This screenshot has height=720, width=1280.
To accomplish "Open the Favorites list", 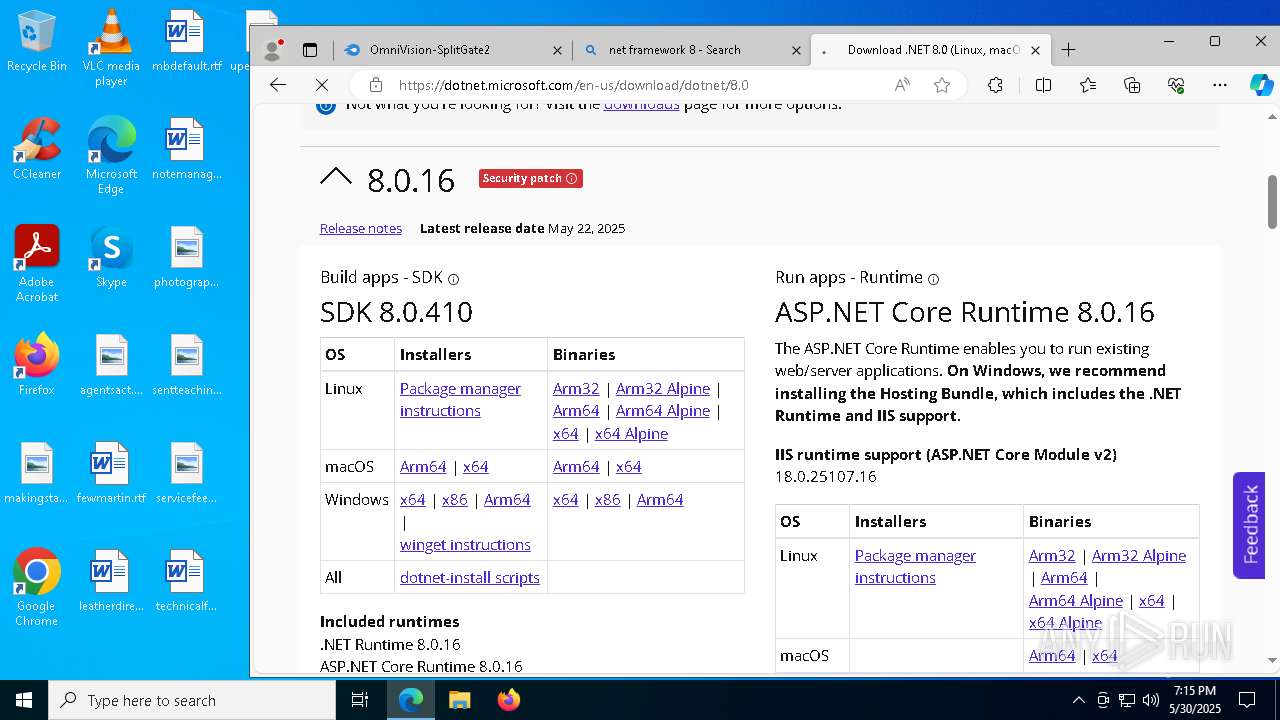I will coord(1088,85).
